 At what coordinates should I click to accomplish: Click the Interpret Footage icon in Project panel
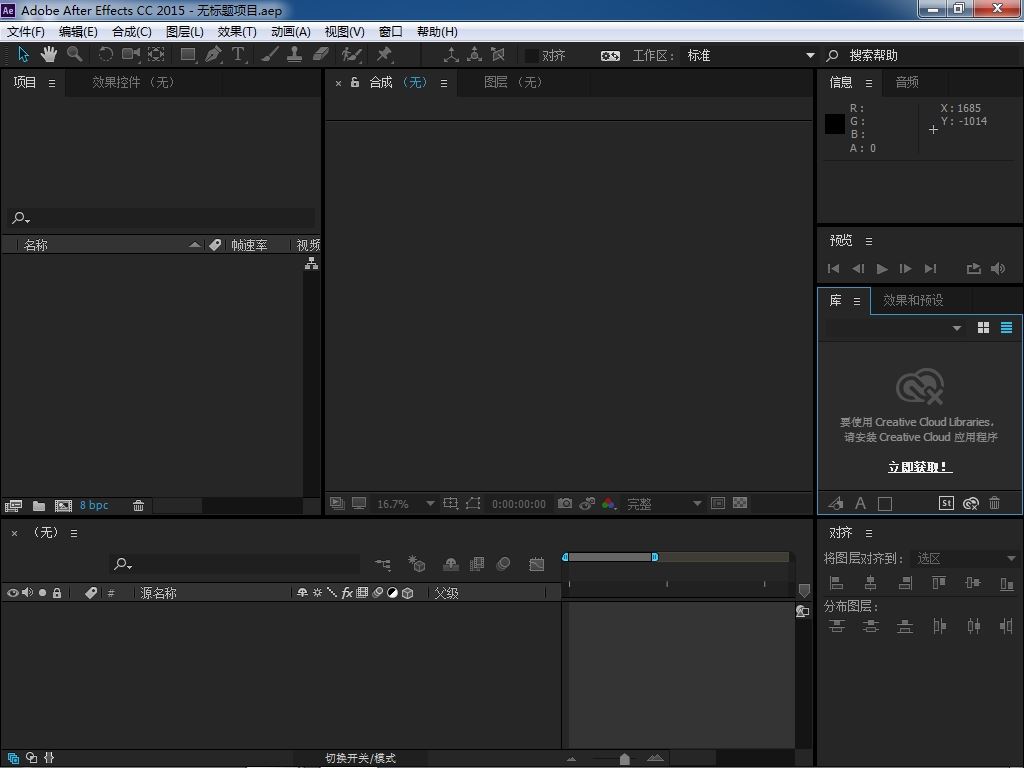[x=13, y=505]
